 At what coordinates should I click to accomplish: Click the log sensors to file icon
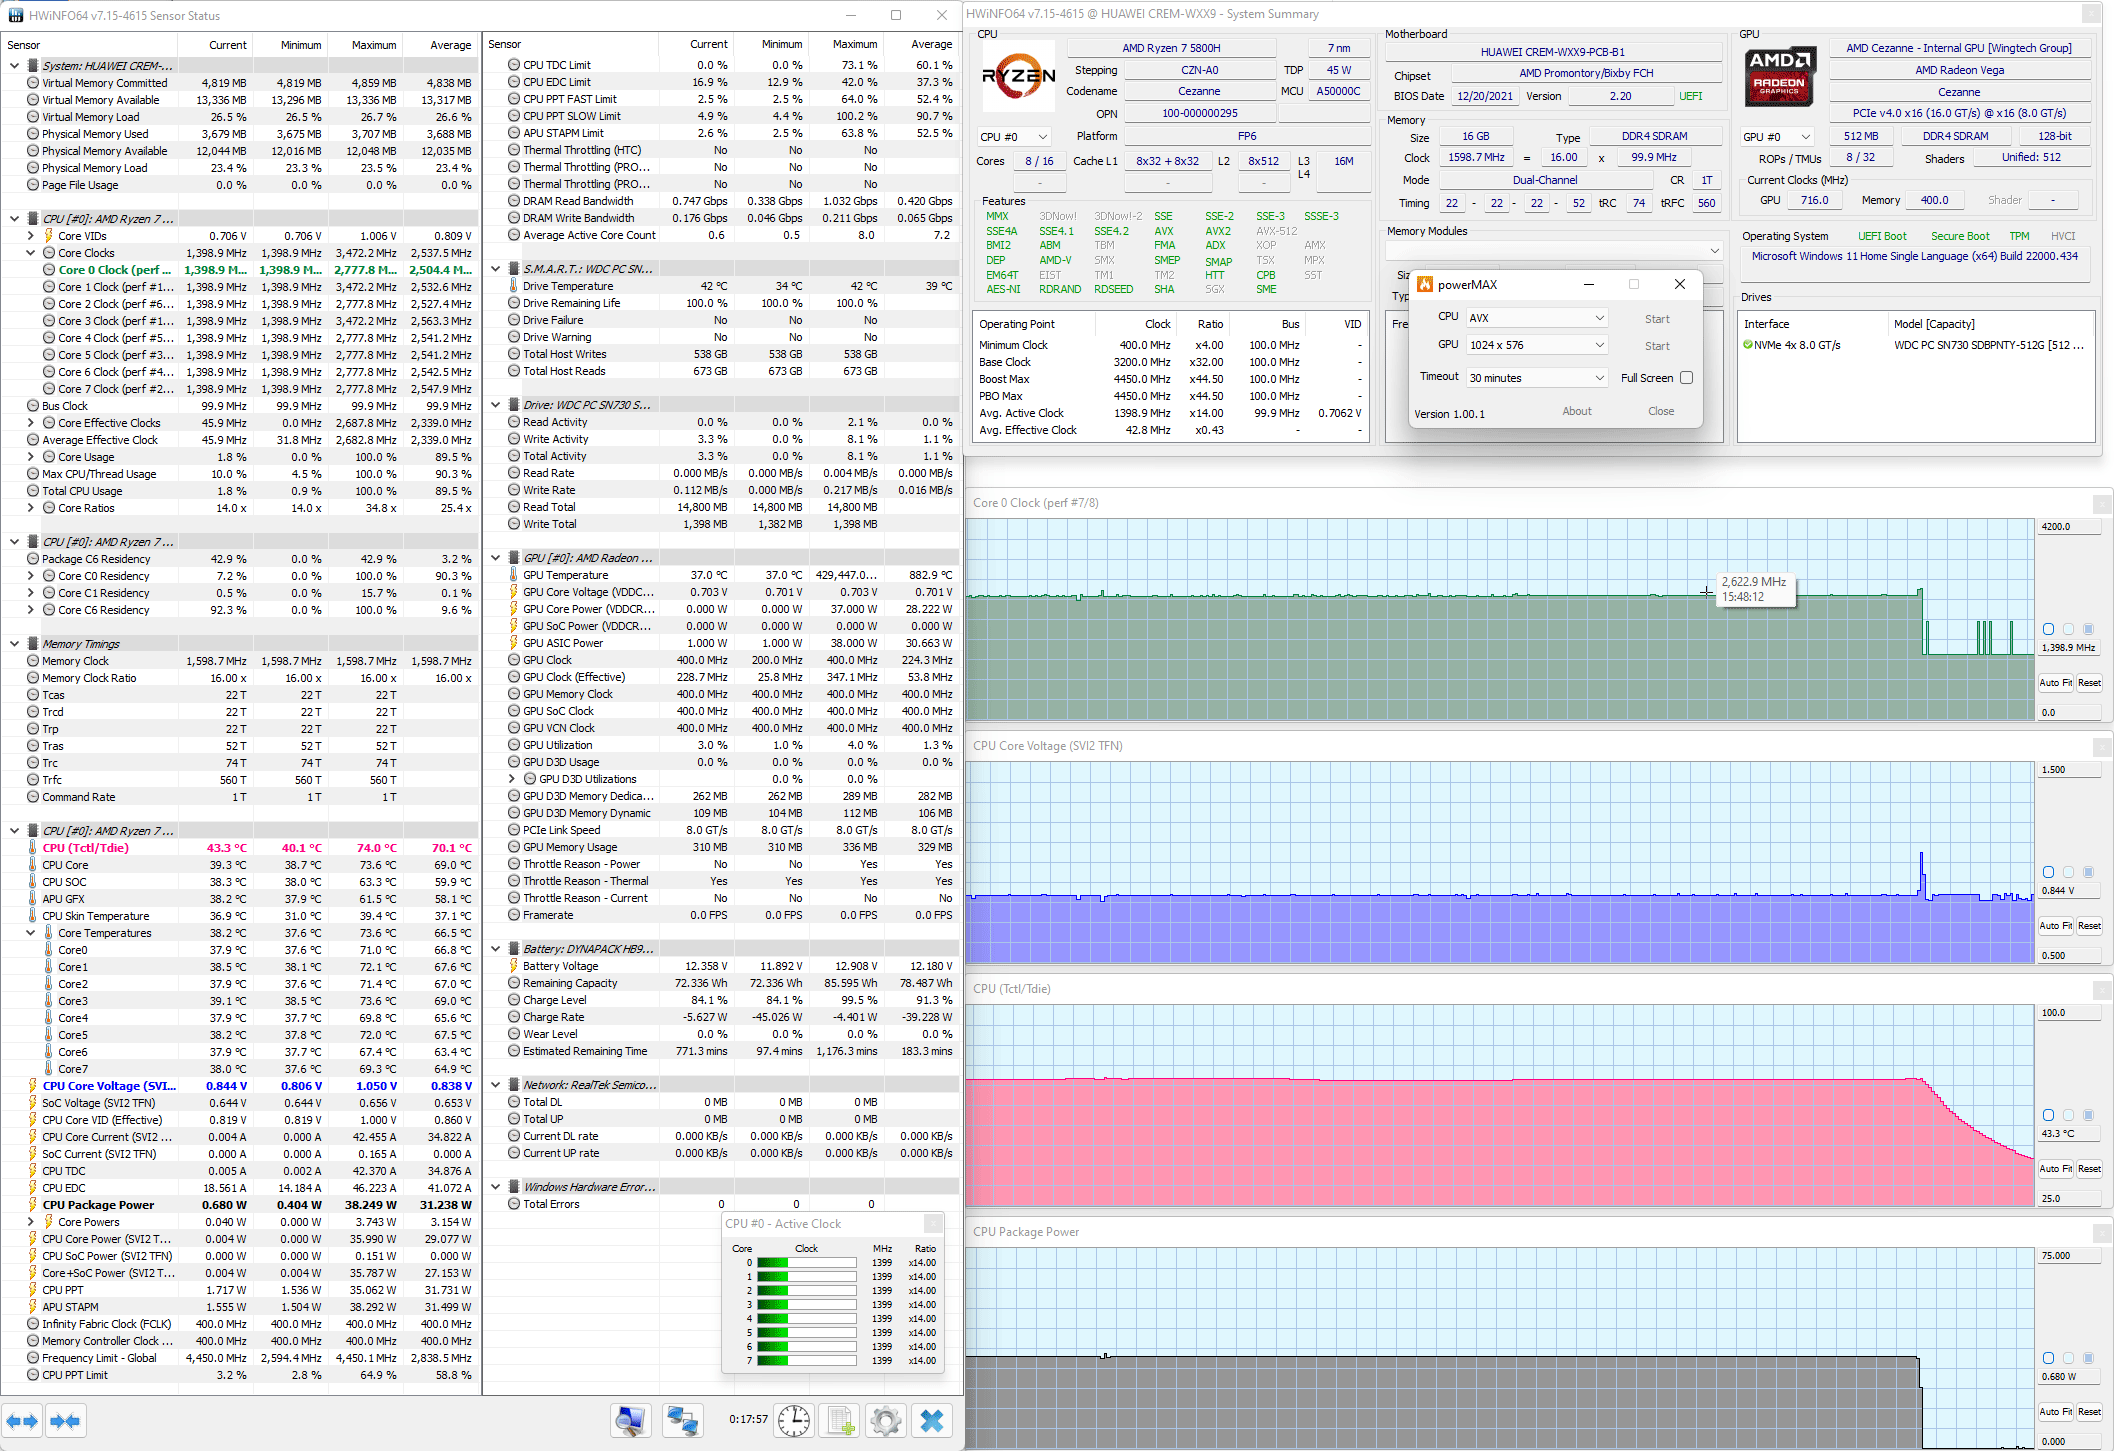pyautogui.click(x=840, y=1420)
